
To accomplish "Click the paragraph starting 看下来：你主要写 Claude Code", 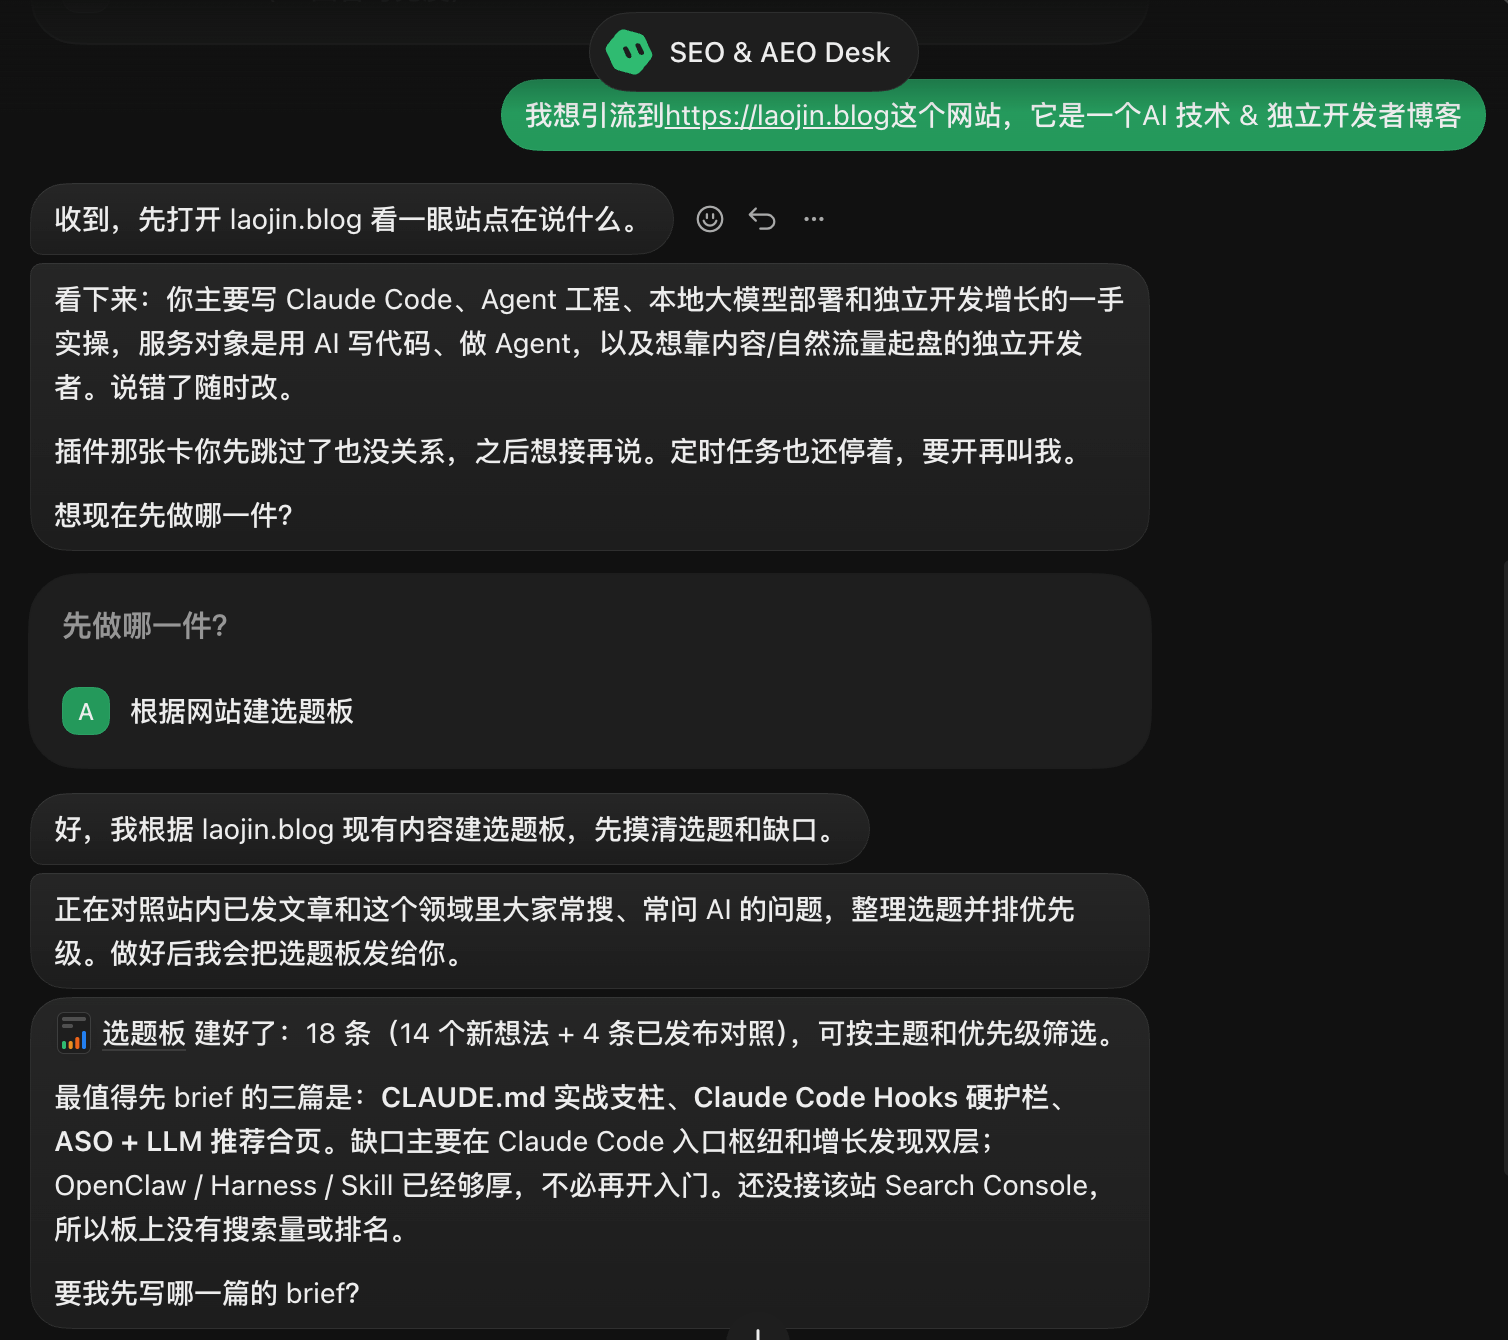I will (589, 343).
